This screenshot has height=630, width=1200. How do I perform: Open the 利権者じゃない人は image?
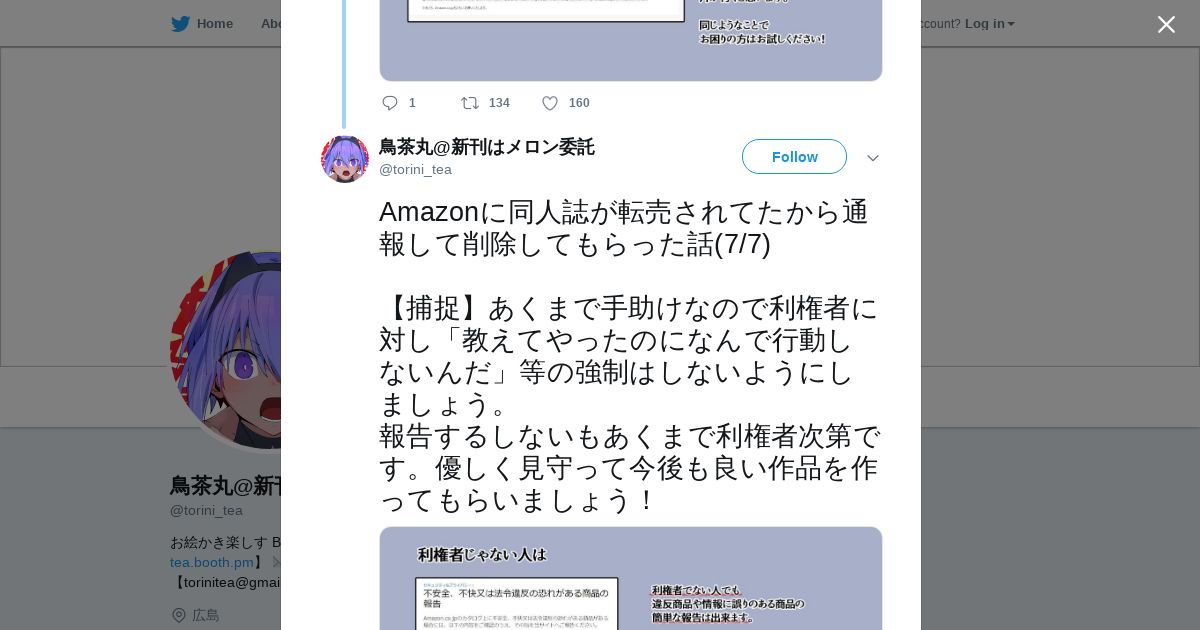coord(631,578)
